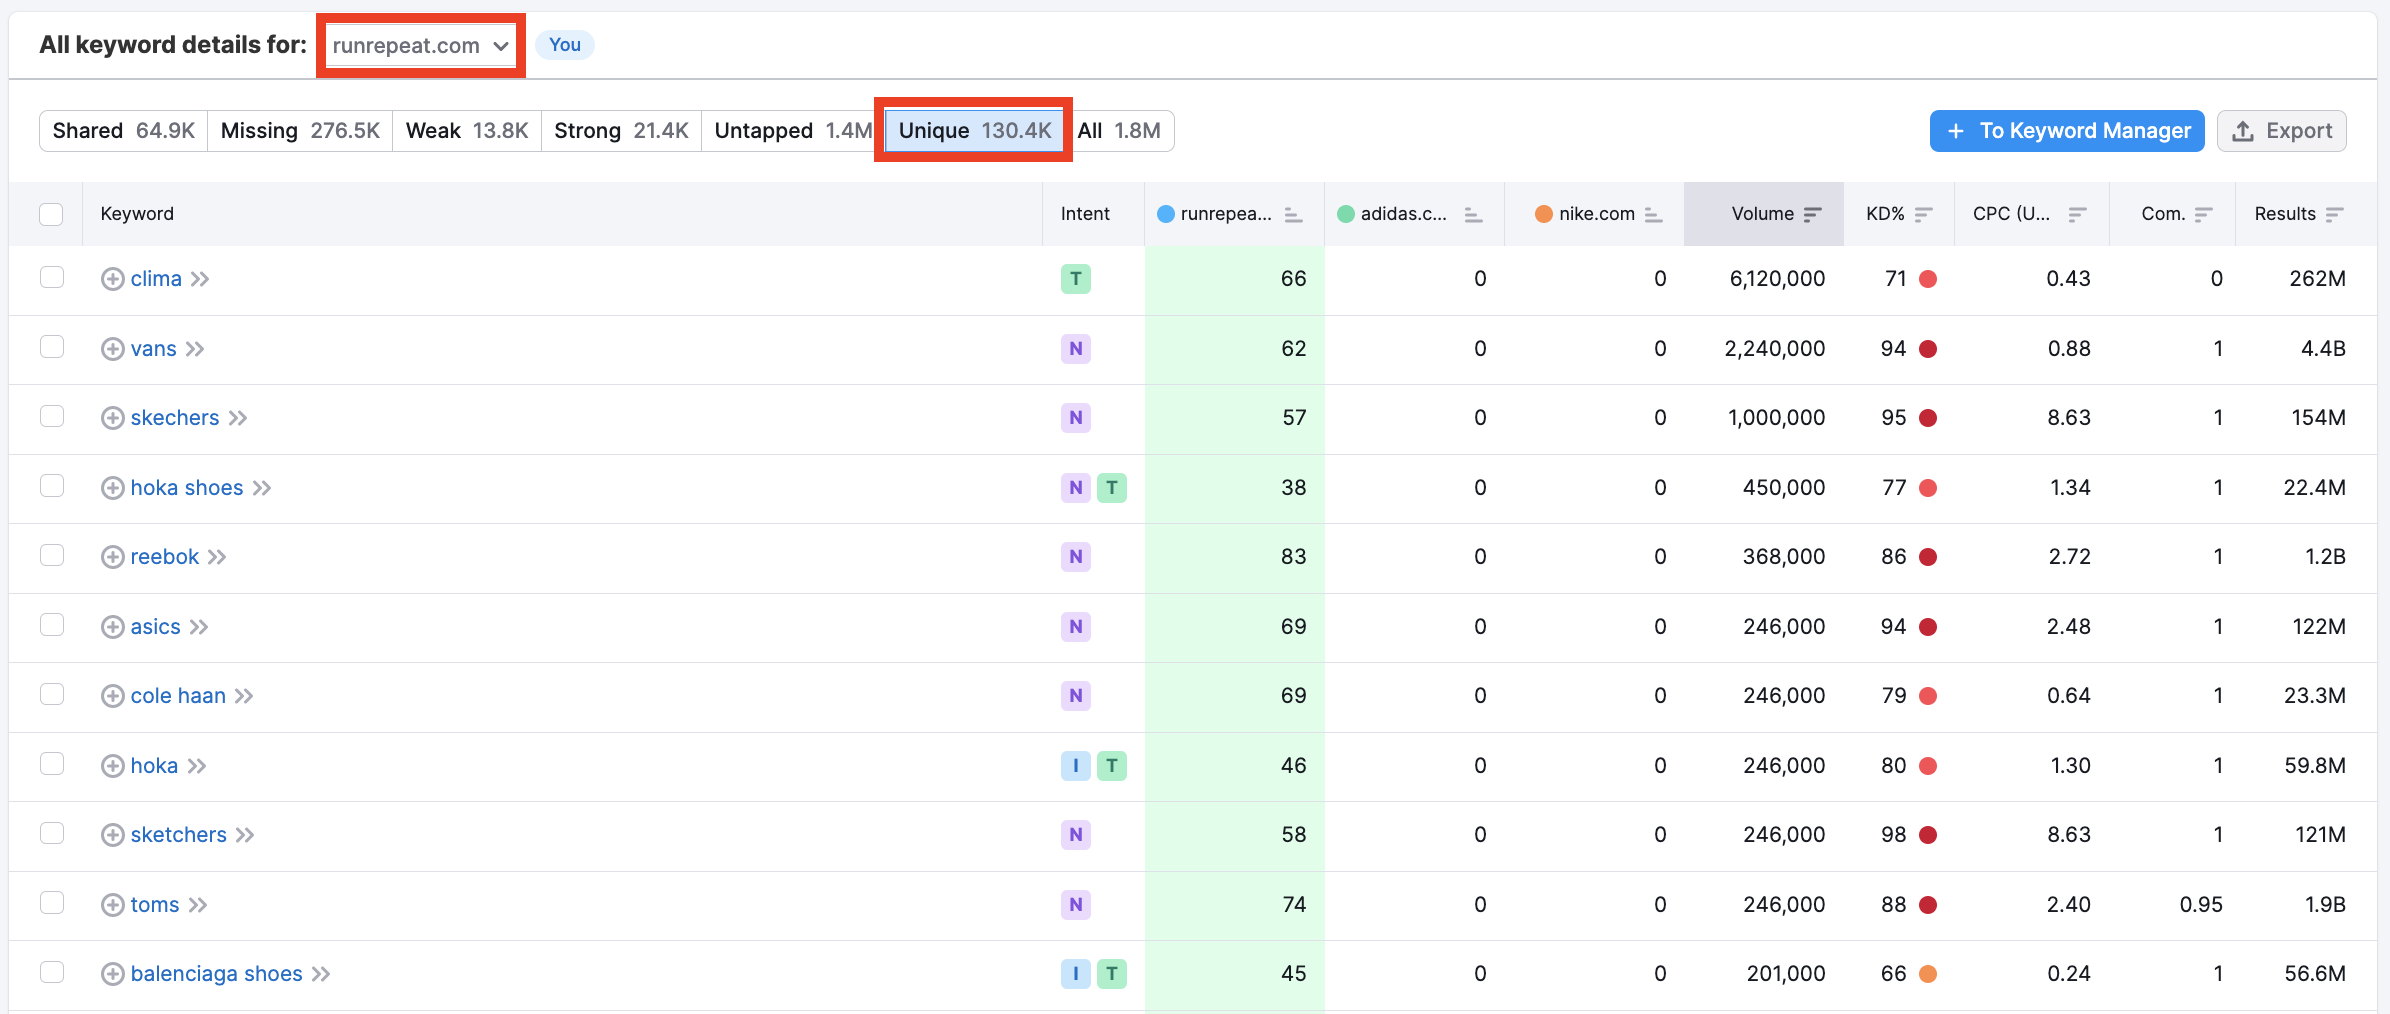Click the To Keyword Manager button
2390x1014 pixels.
pyautogui.click(x=2066, y=131)
